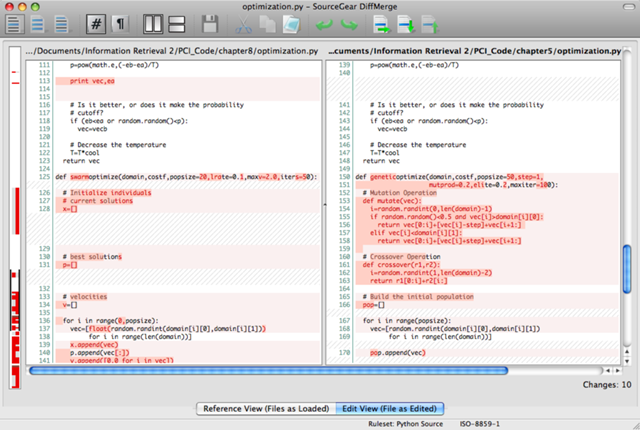
Task: Switch to Edit View (File as Edited) tab
Action: (x=390, y=408)
